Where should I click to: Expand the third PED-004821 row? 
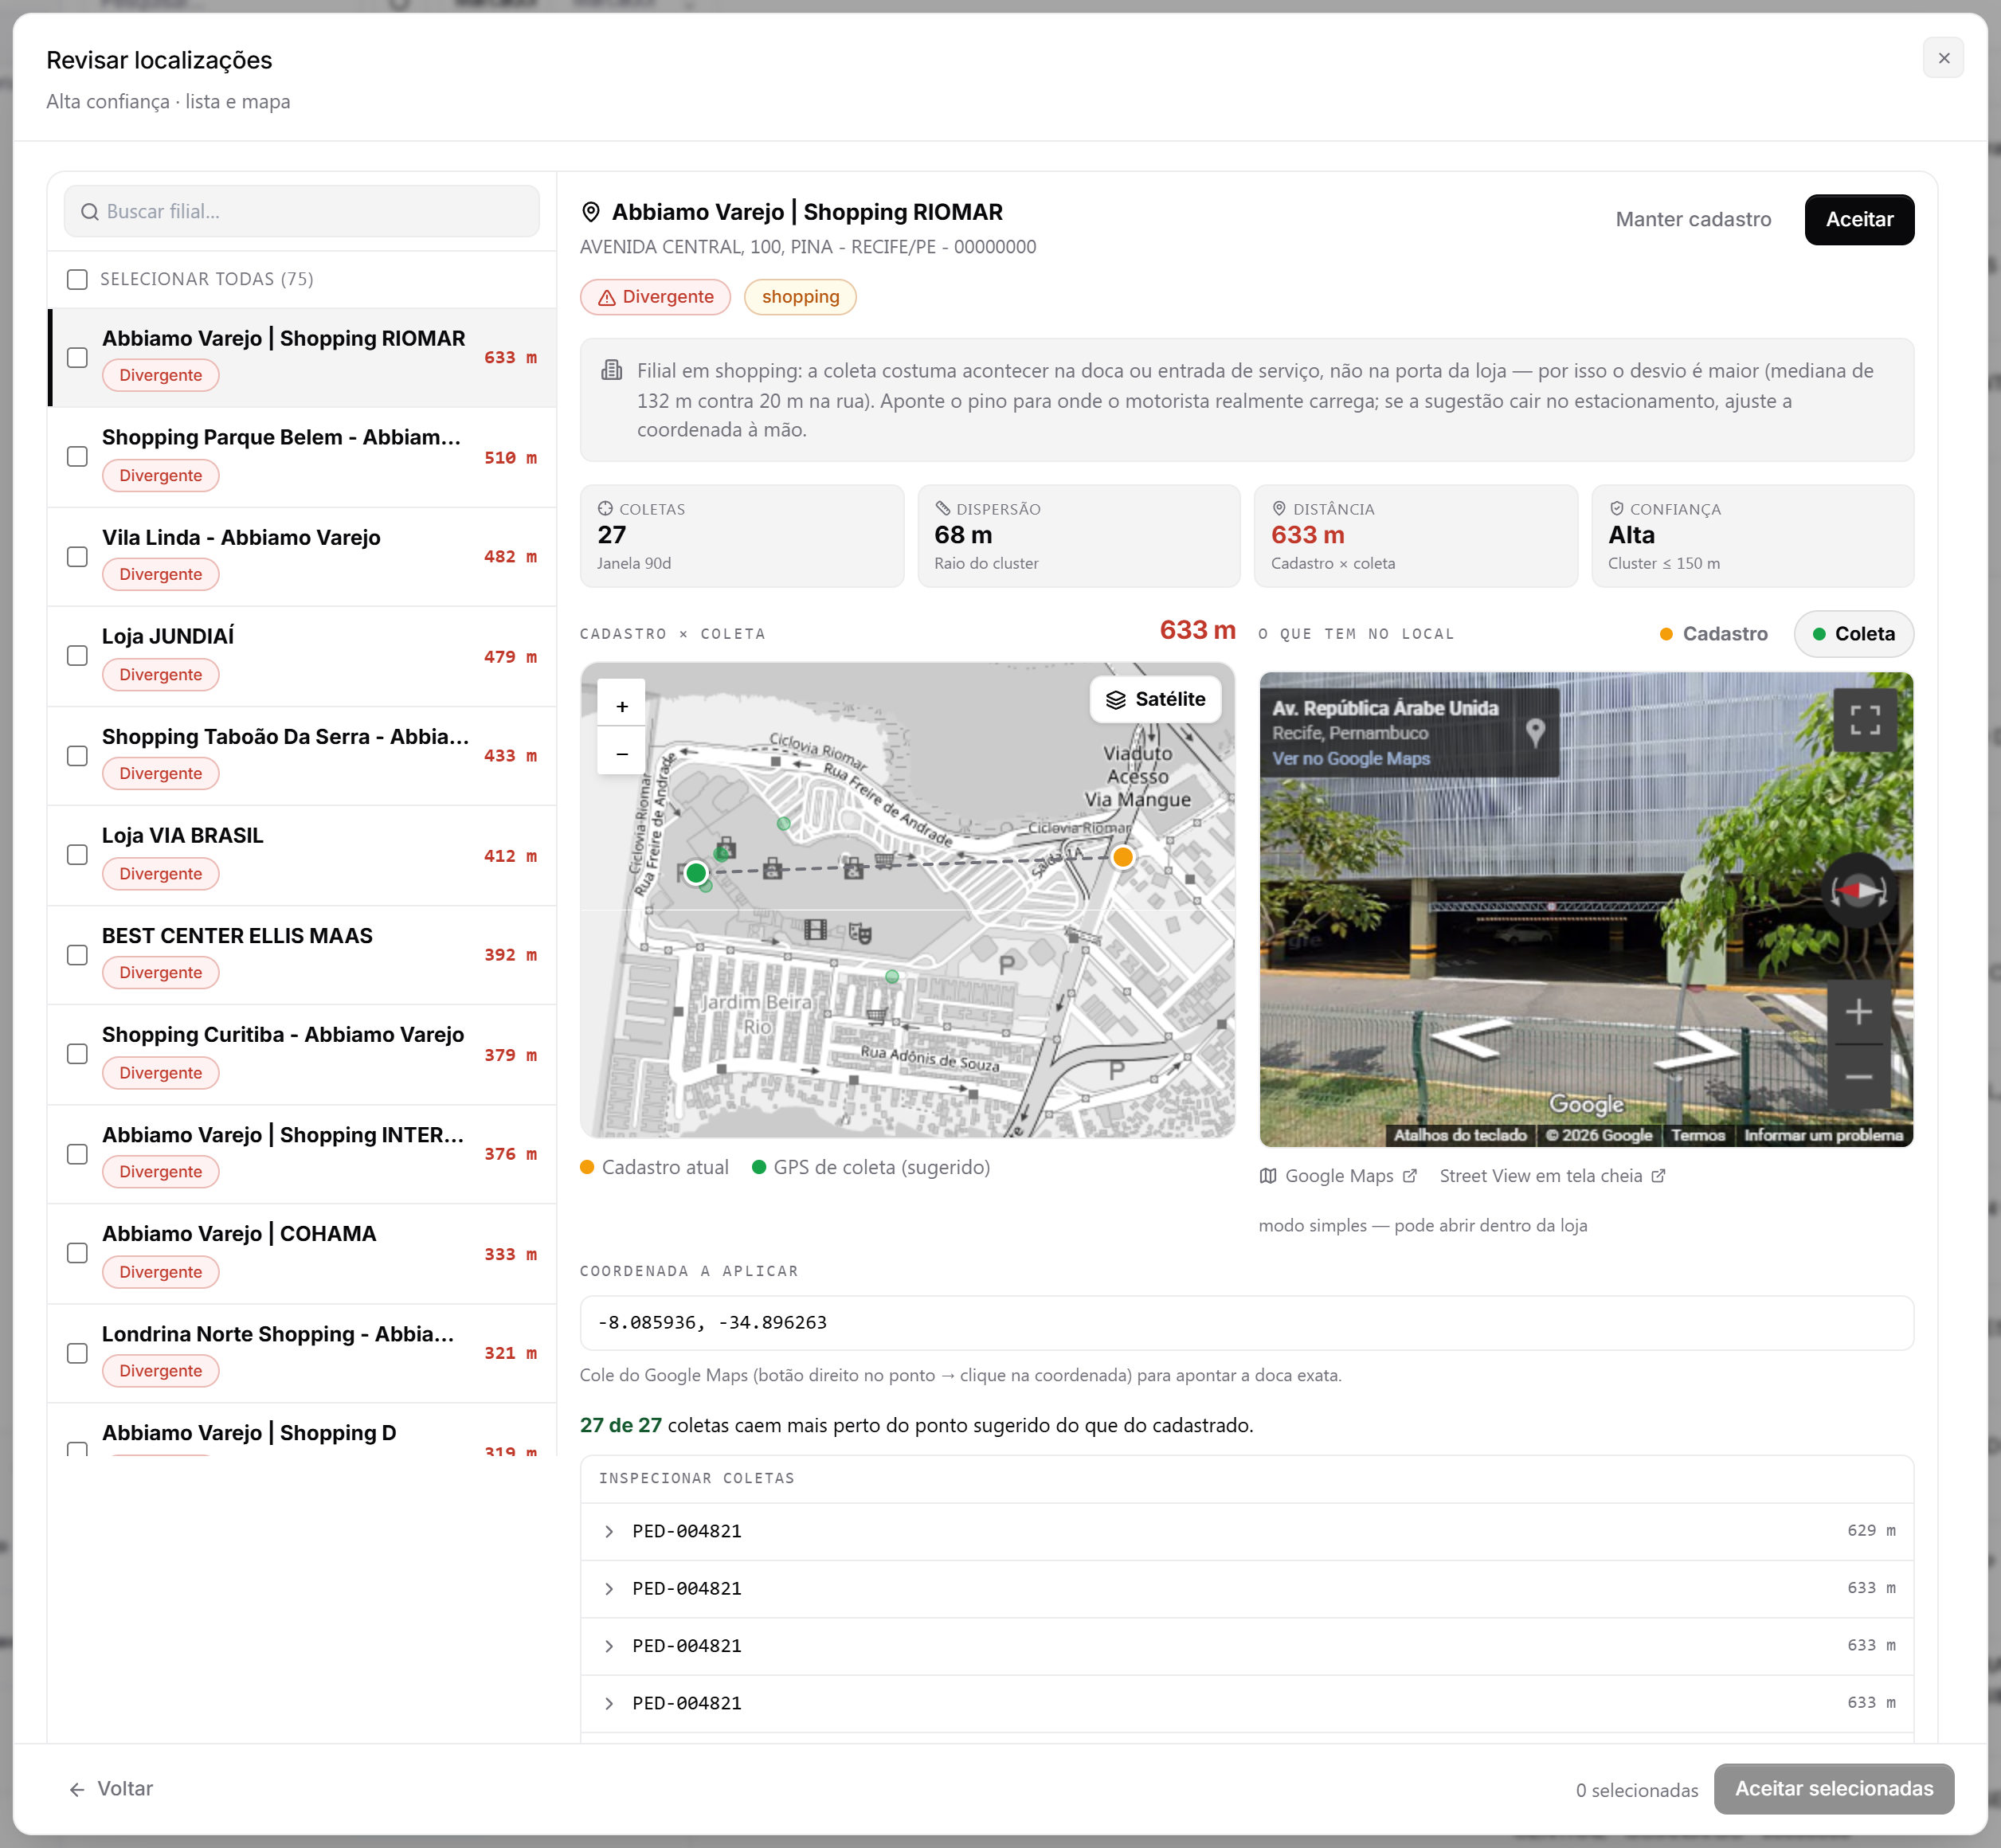pyautogui.click(x=1246, y=1645)
